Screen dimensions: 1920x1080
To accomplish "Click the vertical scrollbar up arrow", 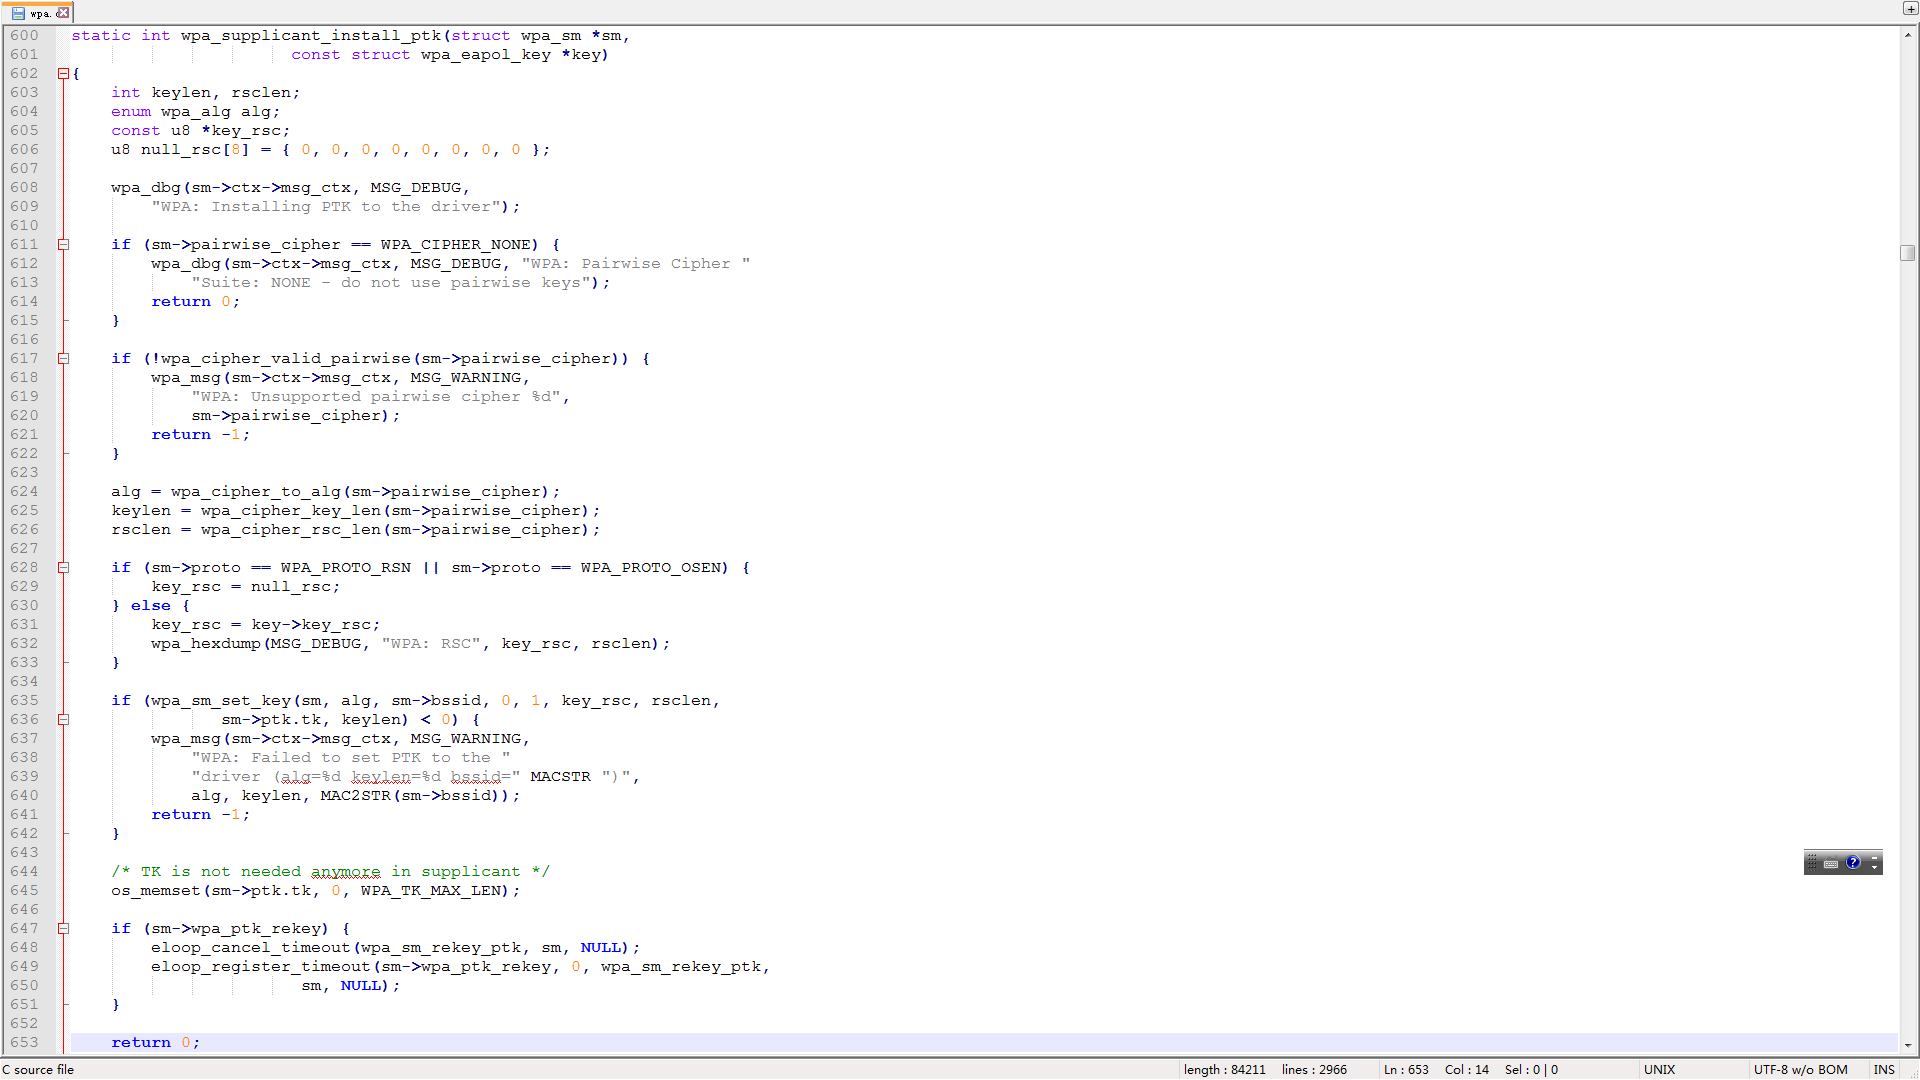I will [x=1908, y=35].
